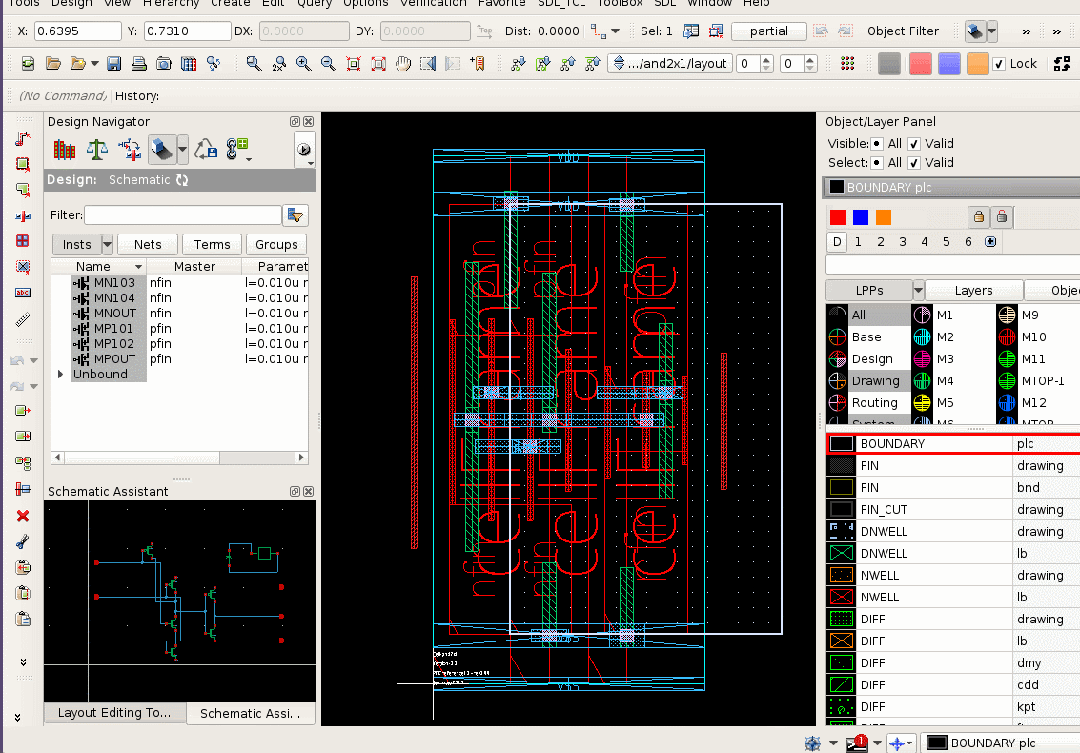Switch to the Nets tab
Image resolution: width=1080 pixels, height=753 pixels.
click(147, 244)
